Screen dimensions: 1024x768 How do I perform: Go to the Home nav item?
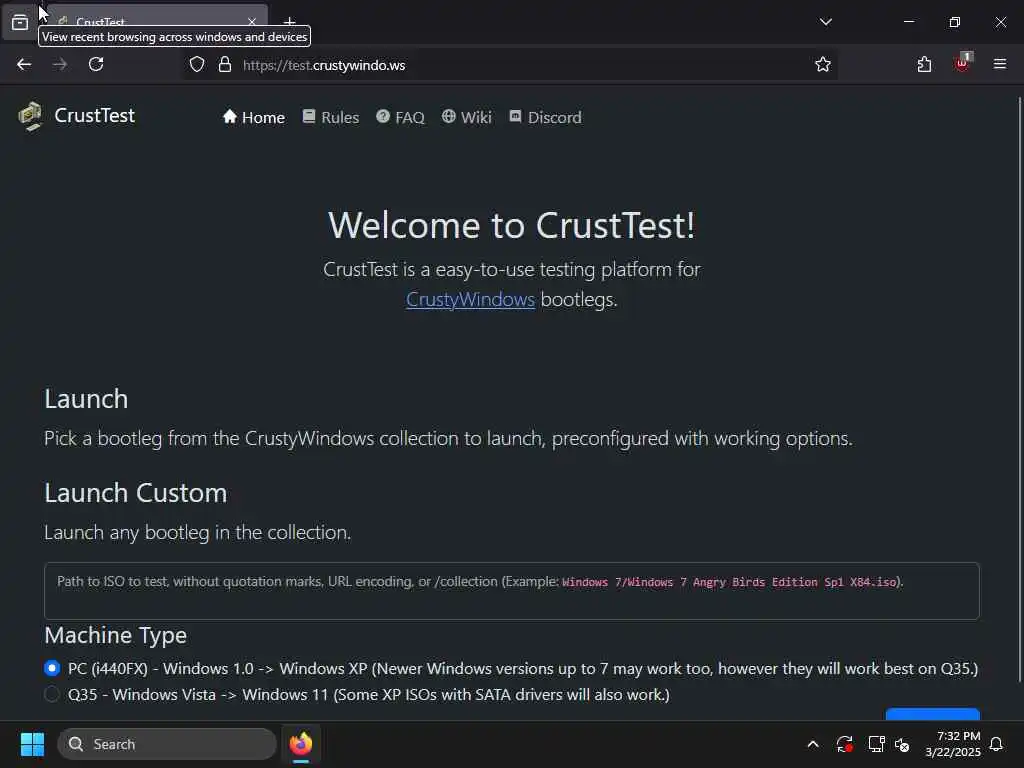[x=254, y=118]
